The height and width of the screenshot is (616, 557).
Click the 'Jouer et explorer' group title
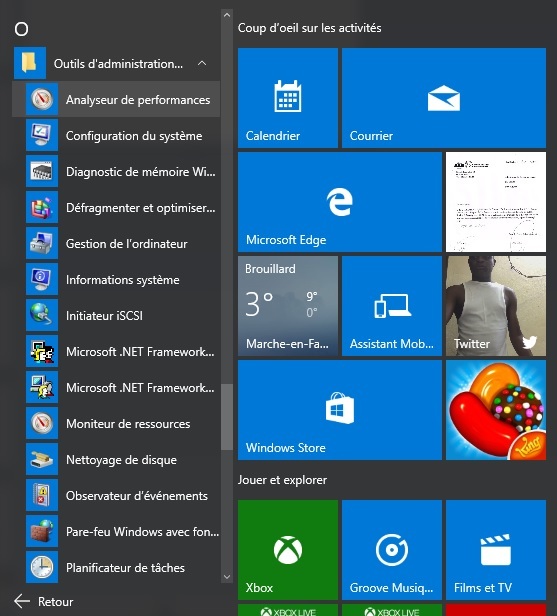point(282,480)
